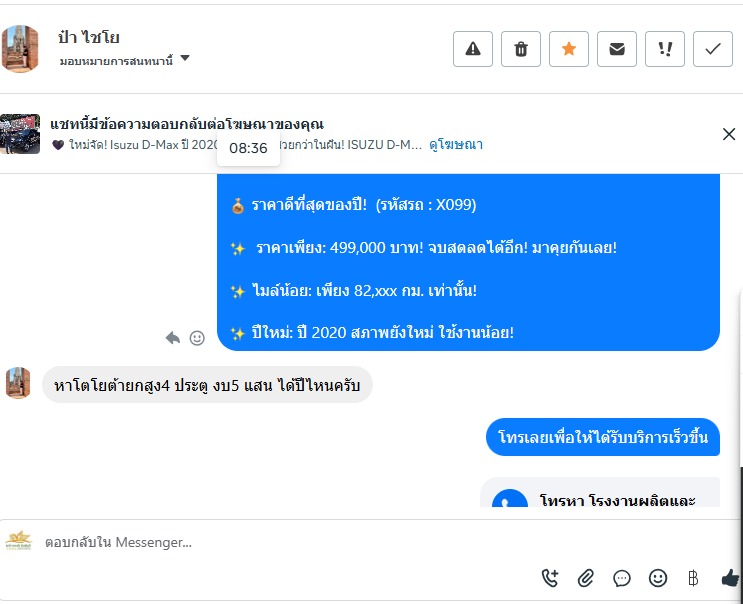Mark conversation unread with envelope icon
Viewport: 743px width, 604px height.
coord(617,49)
